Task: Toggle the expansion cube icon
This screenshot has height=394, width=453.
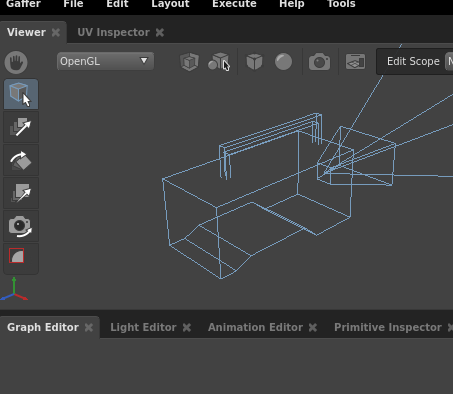Action: pos(189,62)
